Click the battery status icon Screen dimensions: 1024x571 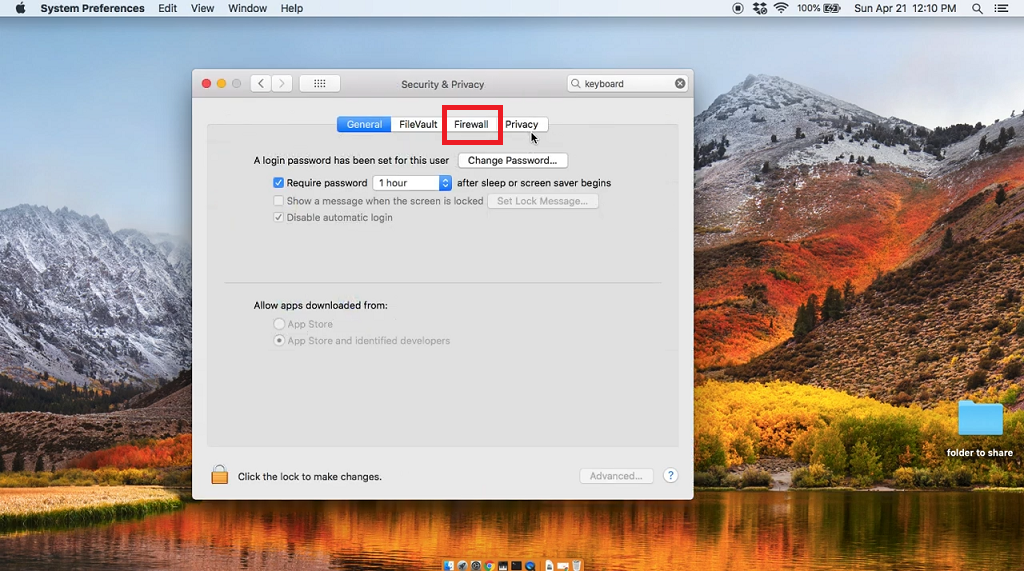832,8
